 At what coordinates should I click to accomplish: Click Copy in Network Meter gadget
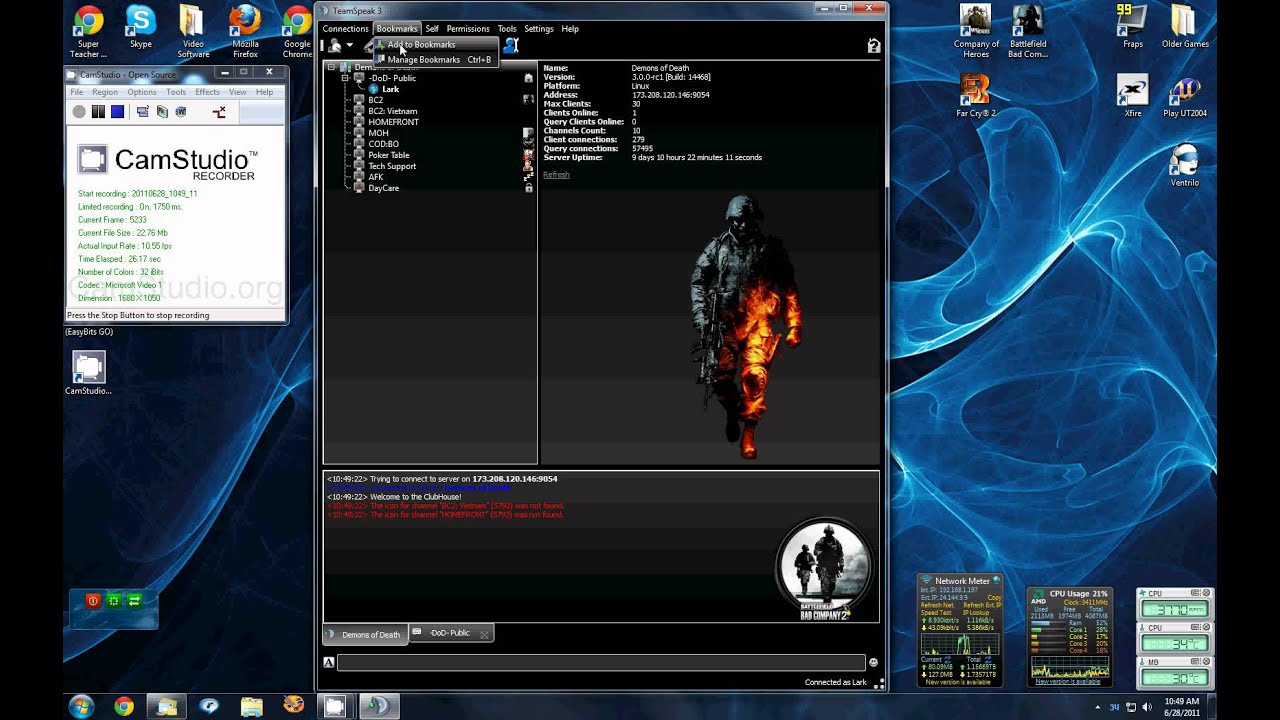click(994, 597)
